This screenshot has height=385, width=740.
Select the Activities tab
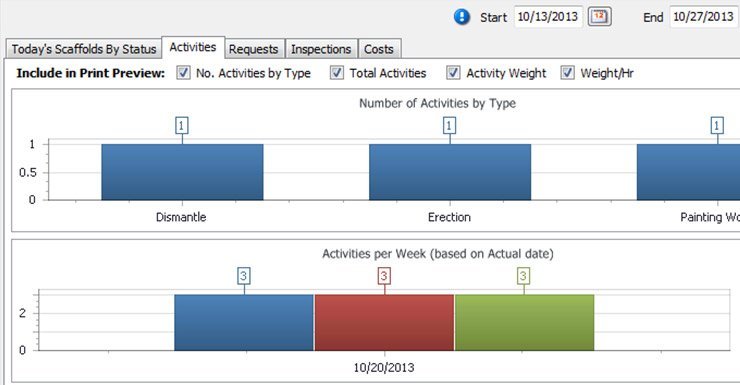[x=193, y=47]
